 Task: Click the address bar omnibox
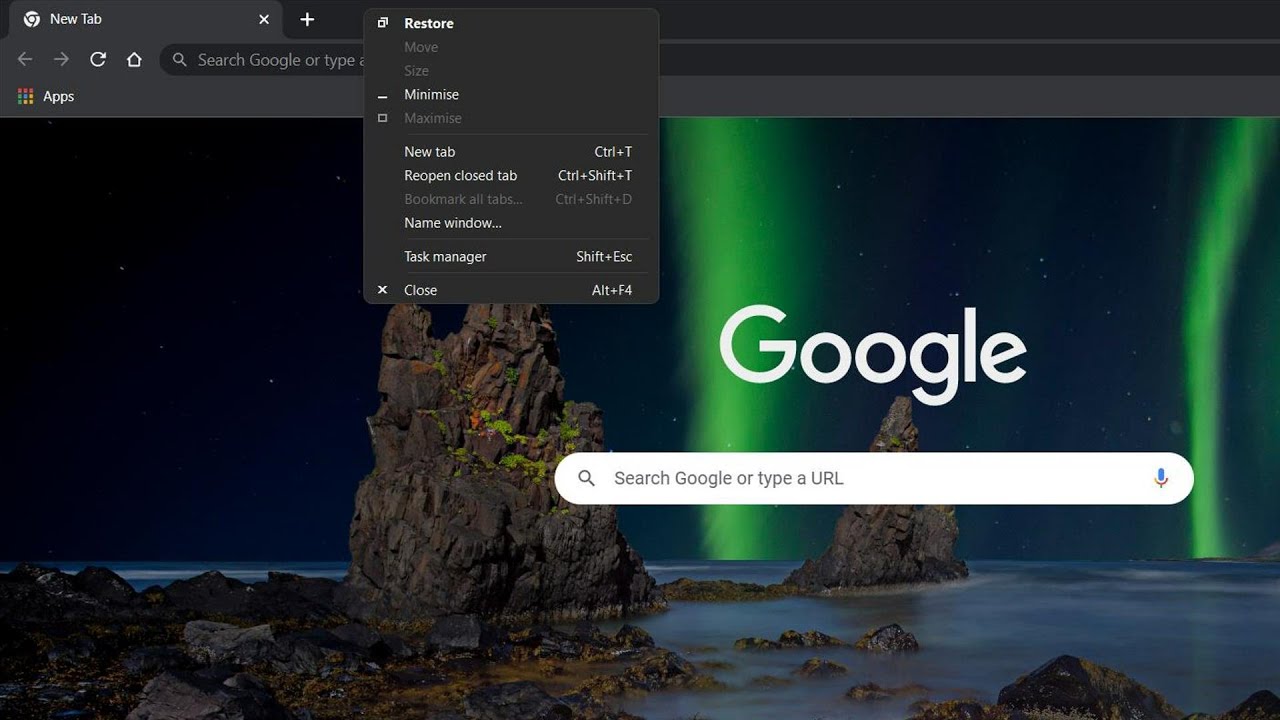coord(262,60)
